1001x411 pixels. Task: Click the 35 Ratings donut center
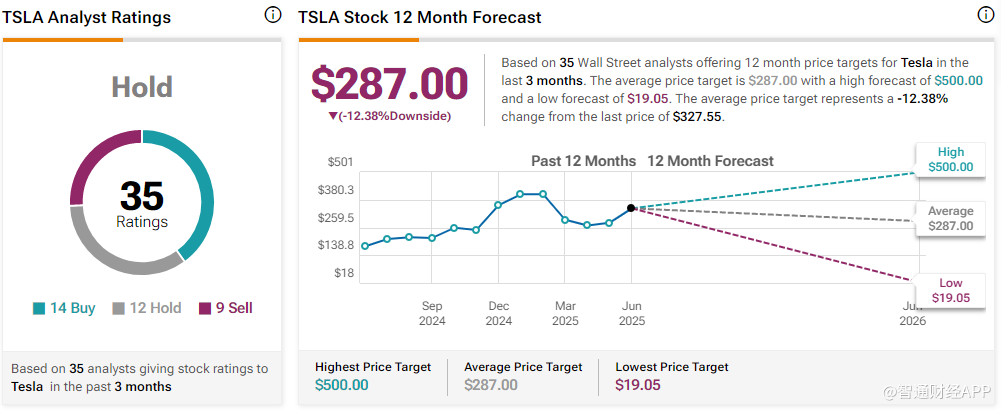point(142,204)
